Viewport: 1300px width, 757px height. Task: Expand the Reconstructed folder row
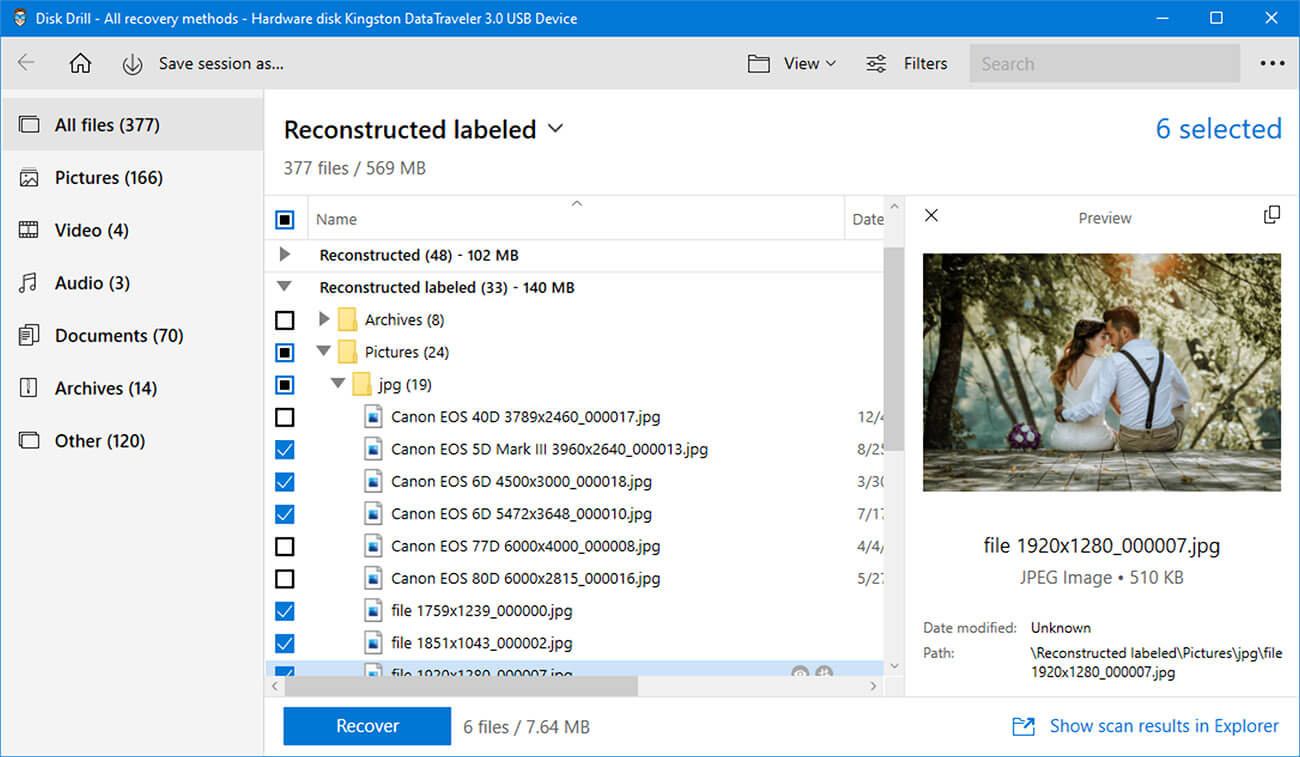[x=285, y=254]
